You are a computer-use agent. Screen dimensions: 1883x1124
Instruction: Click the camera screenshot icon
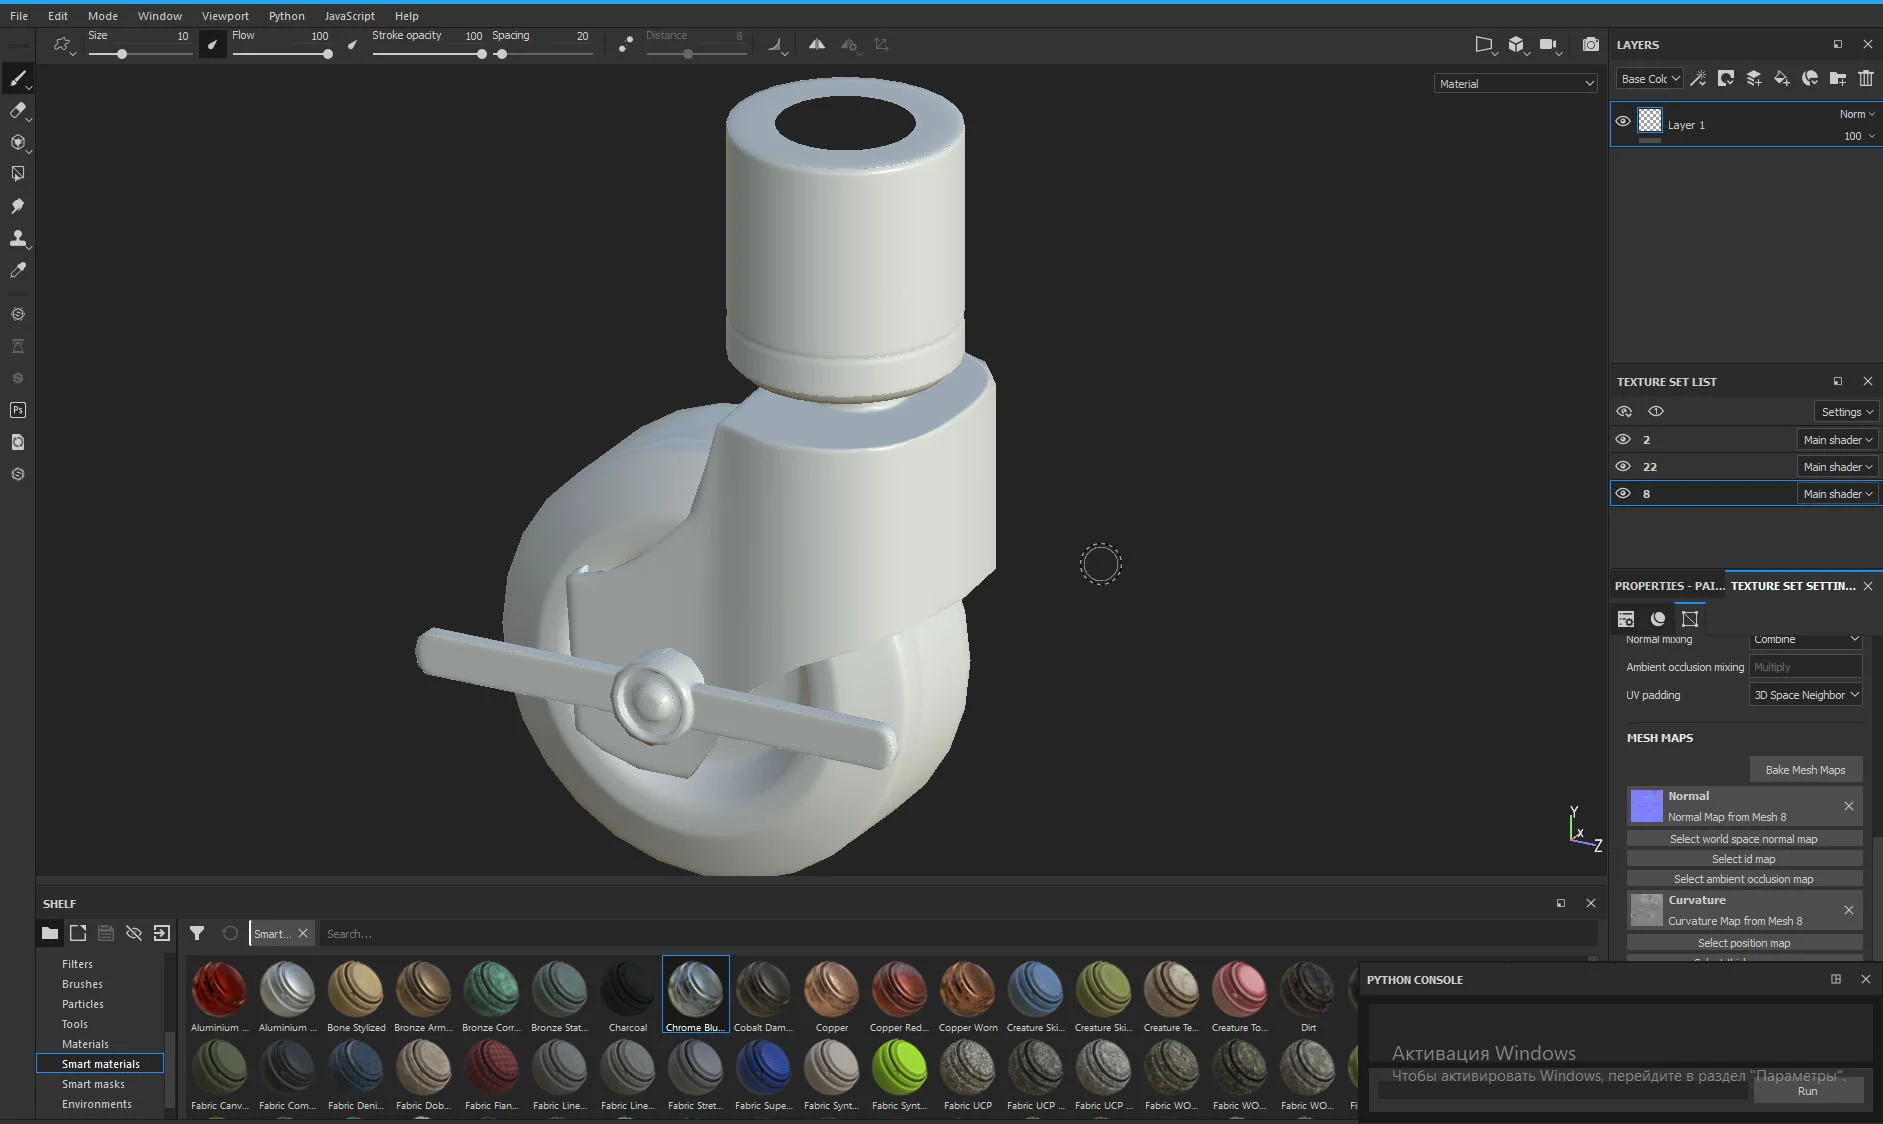(x=1590, y=44)
